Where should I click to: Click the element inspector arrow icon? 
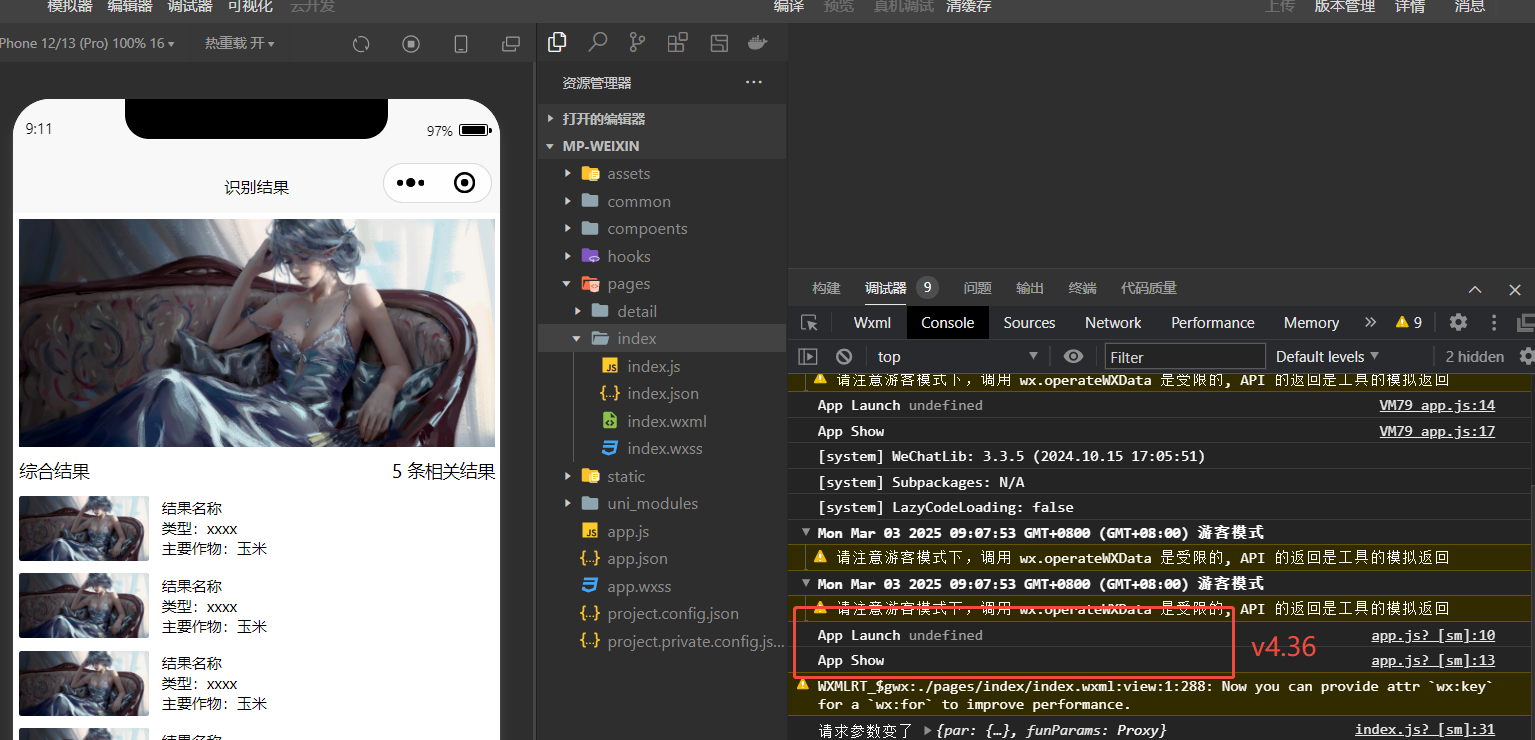point(810,322)
